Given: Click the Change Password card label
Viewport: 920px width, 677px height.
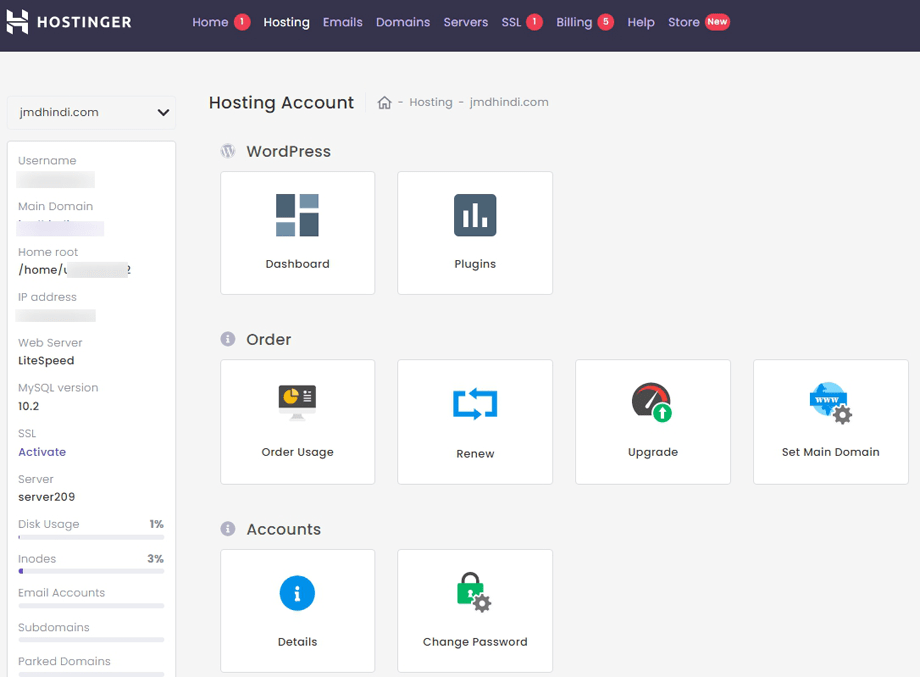Looking at the screenshot, I should pos(475,642).
